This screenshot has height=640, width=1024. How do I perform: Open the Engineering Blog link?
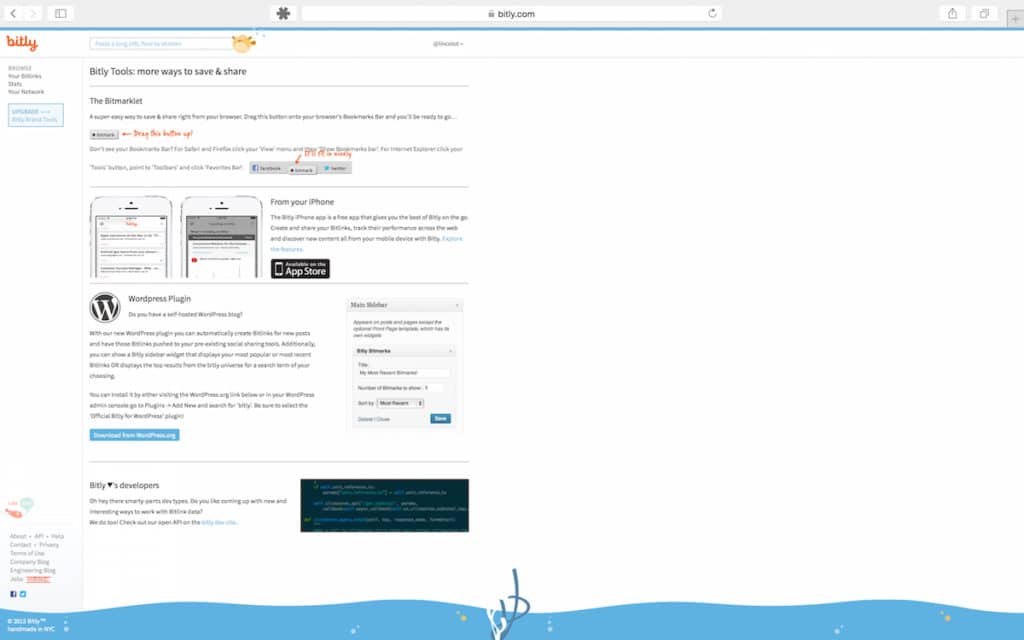[33, 570]
